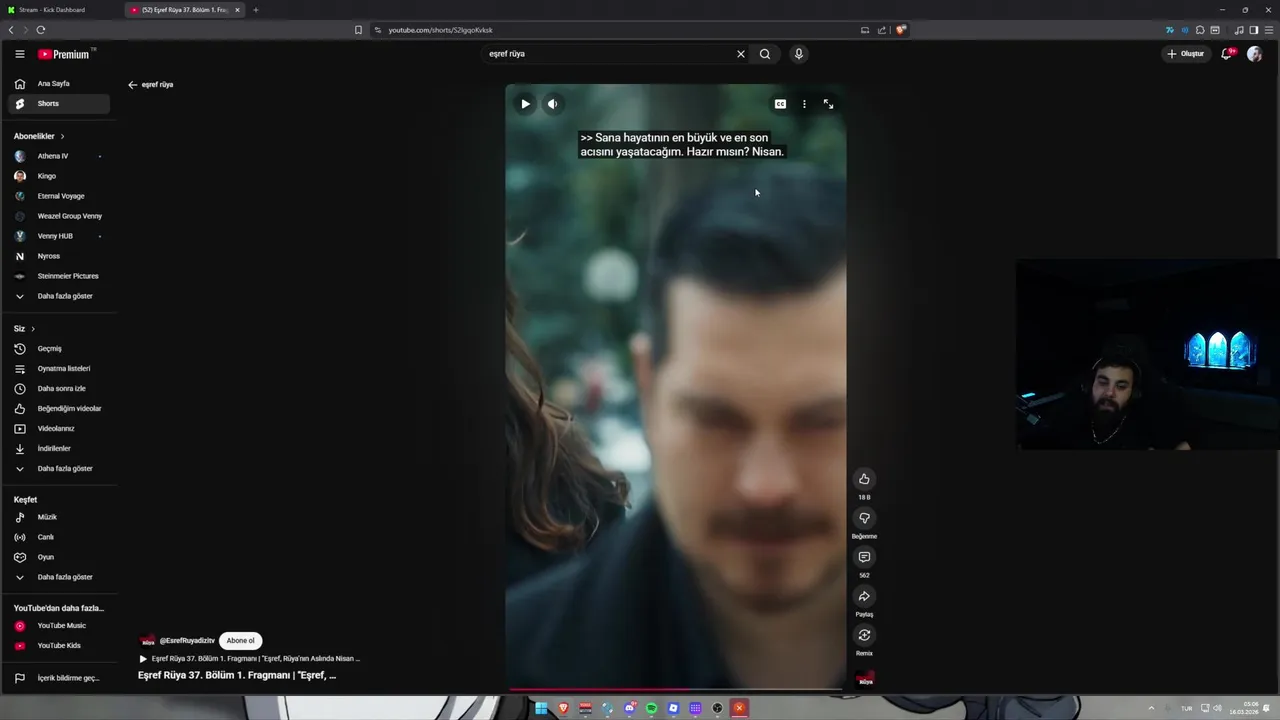Open YouTube Music link
Screen dimensions: 1280x720
(x=60, y=626)
